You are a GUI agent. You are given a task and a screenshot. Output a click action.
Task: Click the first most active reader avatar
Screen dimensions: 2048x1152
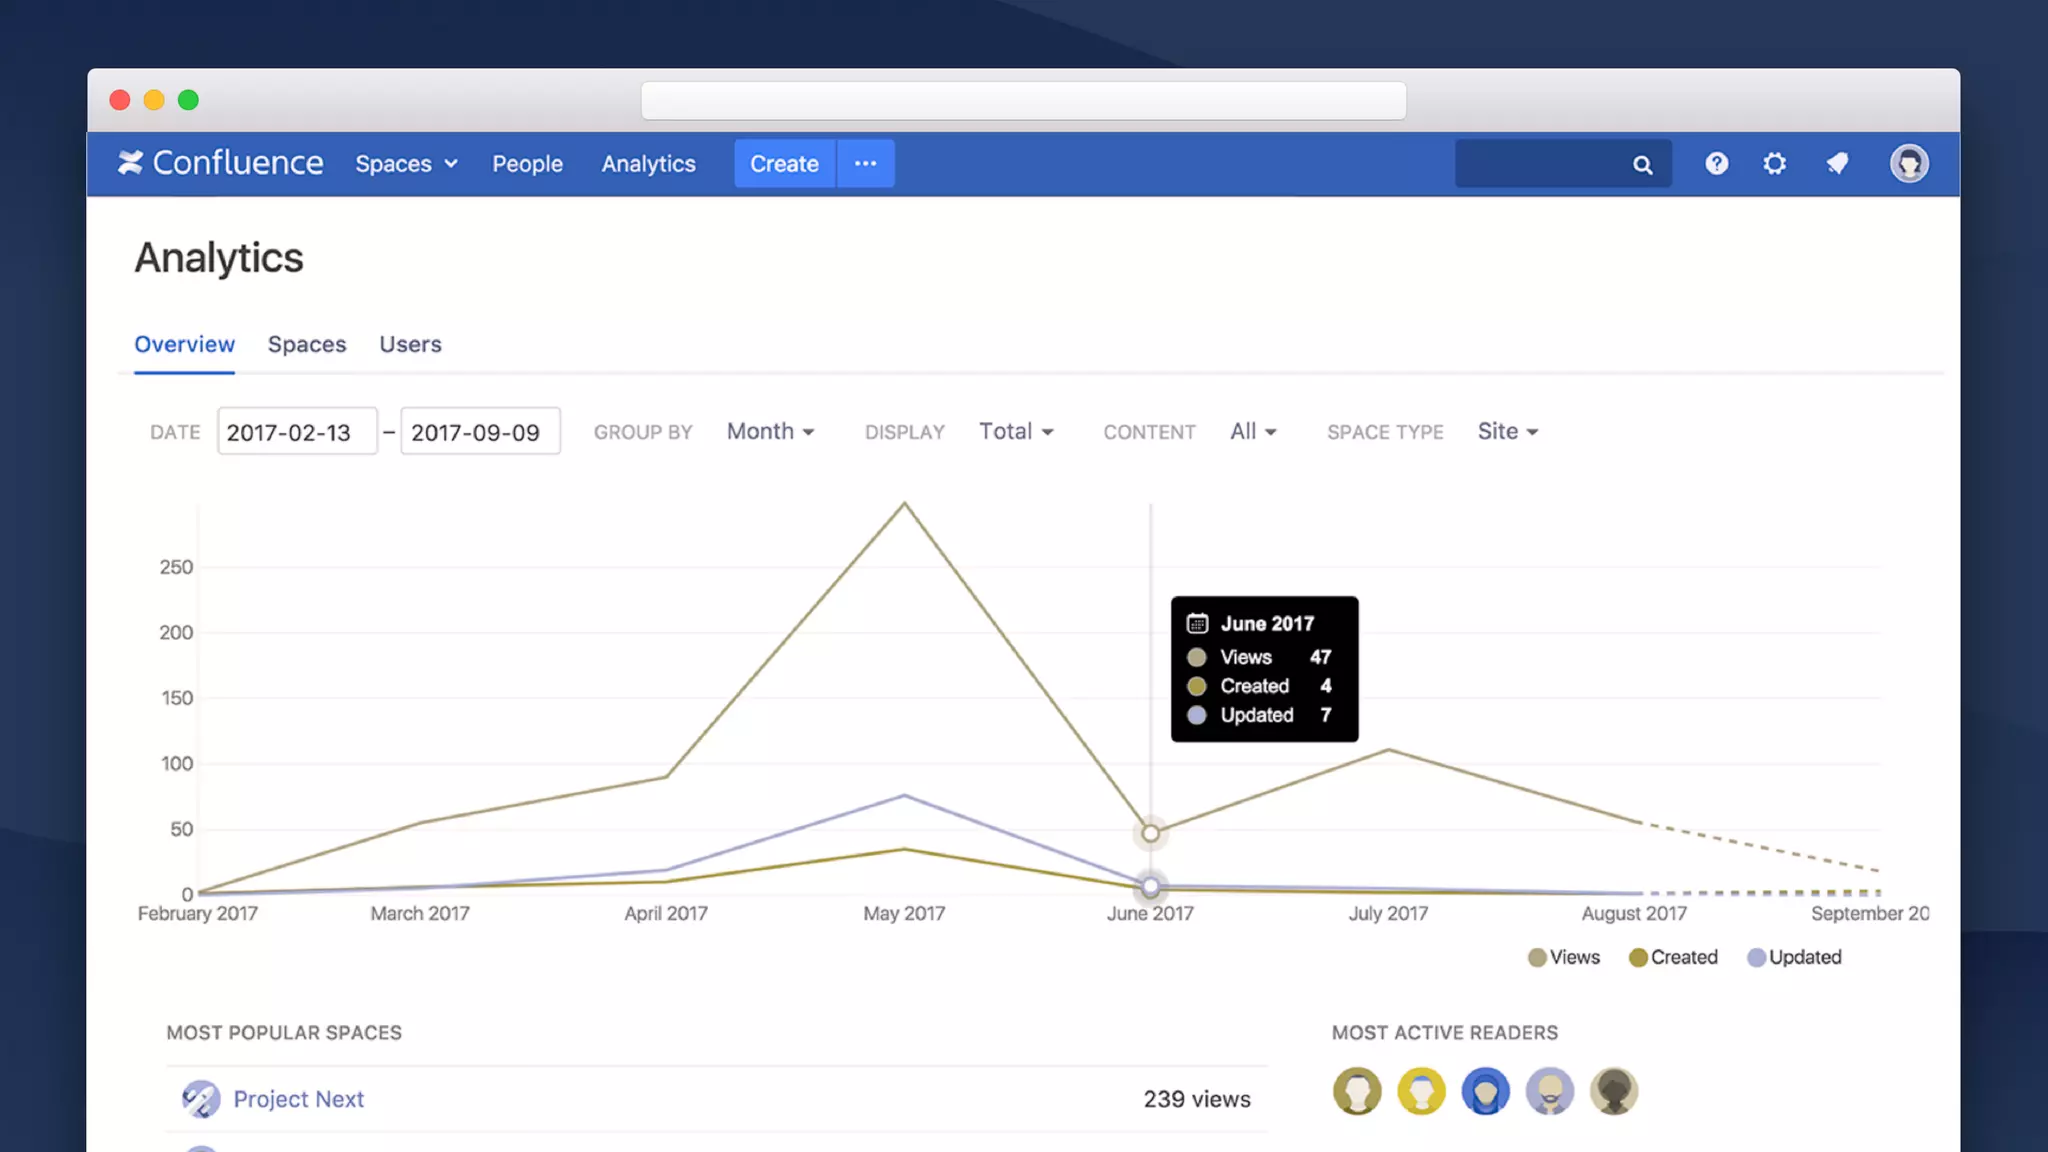(1357, 1091)
